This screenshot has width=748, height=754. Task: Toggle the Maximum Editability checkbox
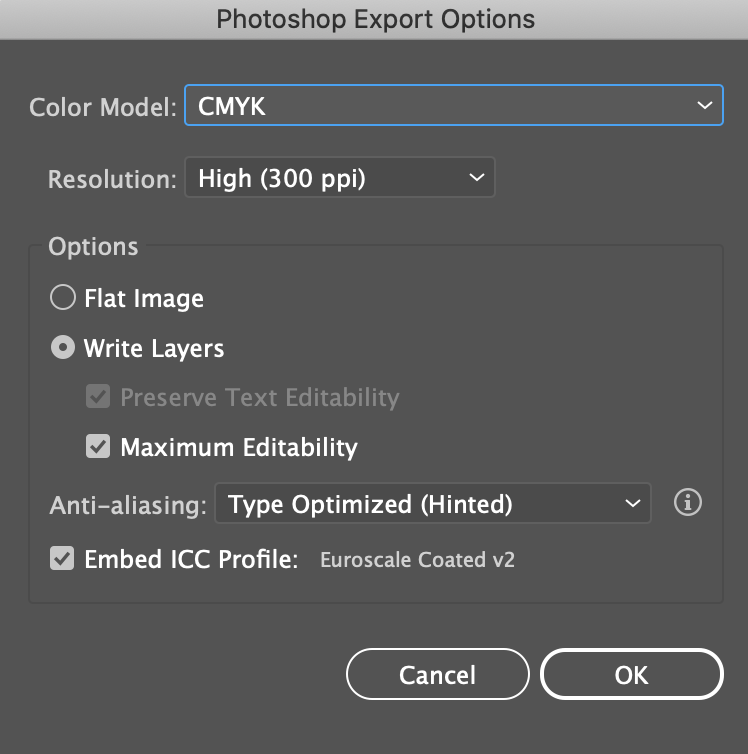click(x=98, y=446)
